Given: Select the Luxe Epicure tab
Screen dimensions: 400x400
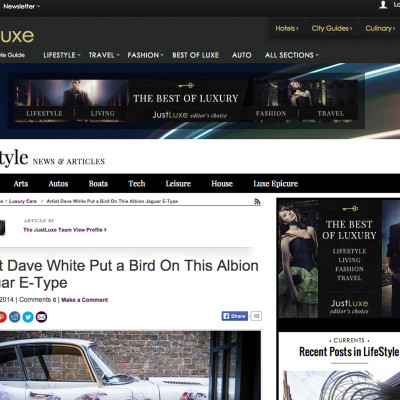Looking at the screenshot, I should (276, 184).
